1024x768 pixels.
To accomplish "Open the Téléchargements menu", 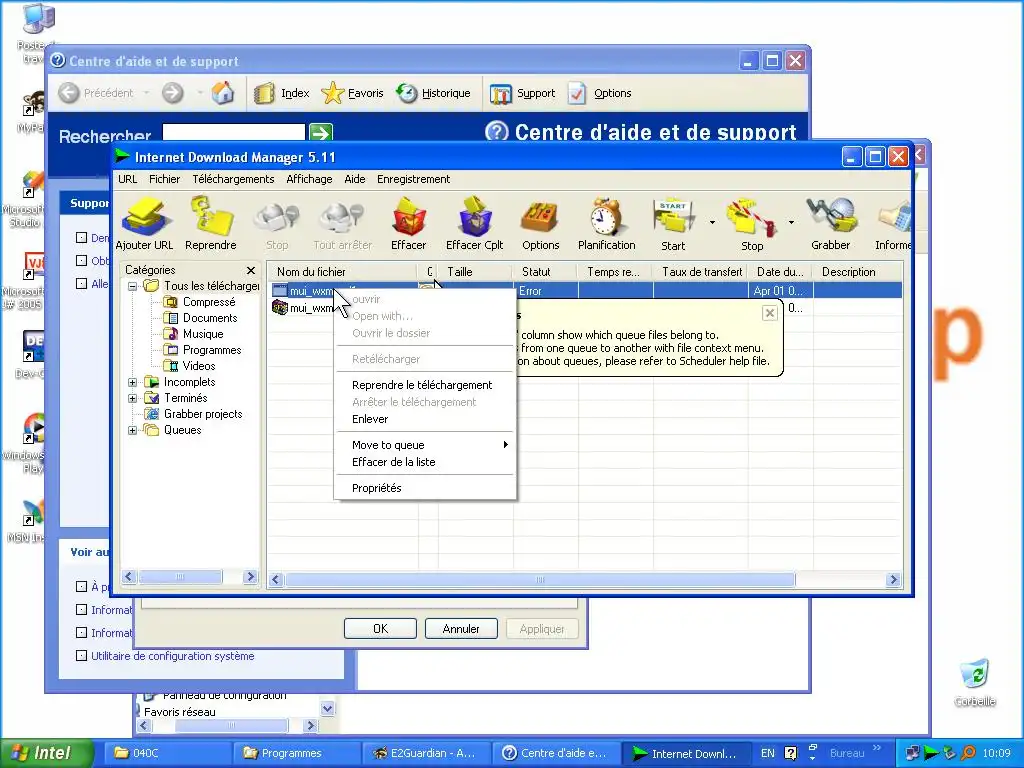I will (233, 179).
